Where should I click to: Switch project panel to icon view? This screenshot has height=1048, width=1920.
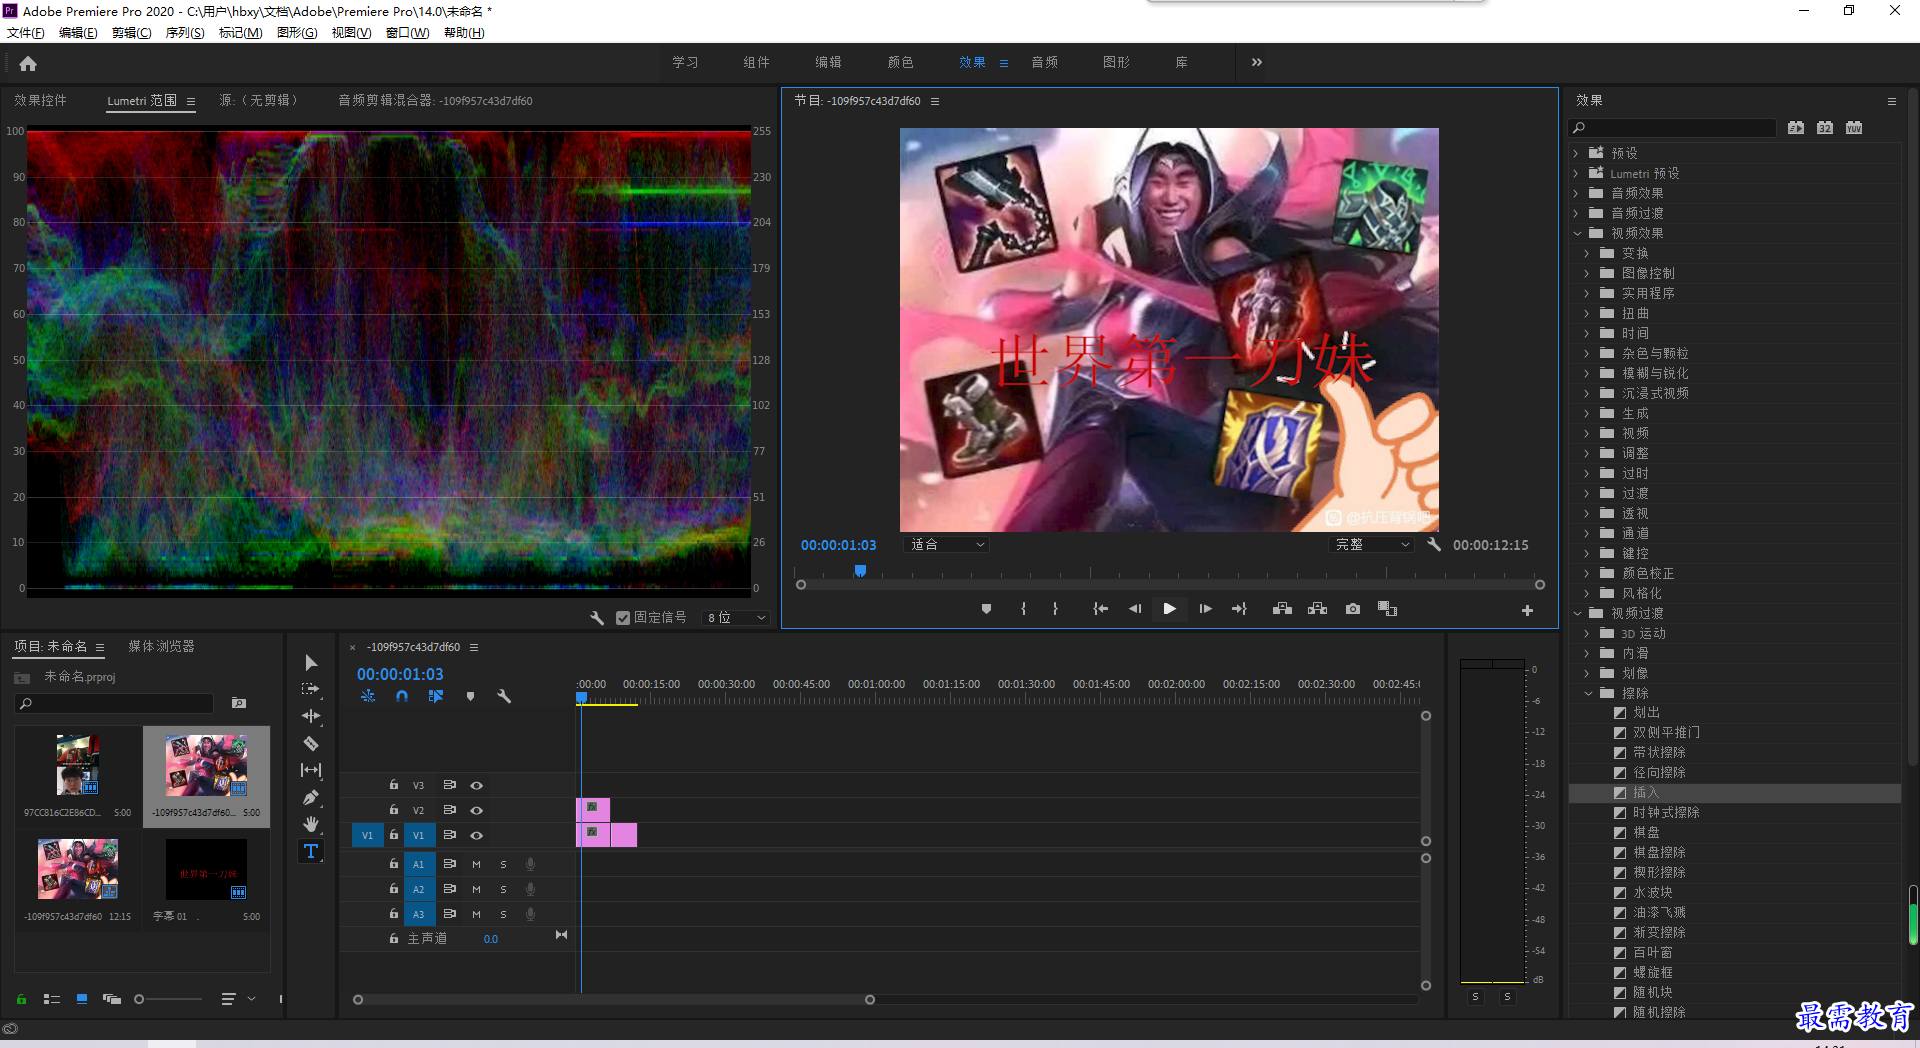click(x=82, y=999)
